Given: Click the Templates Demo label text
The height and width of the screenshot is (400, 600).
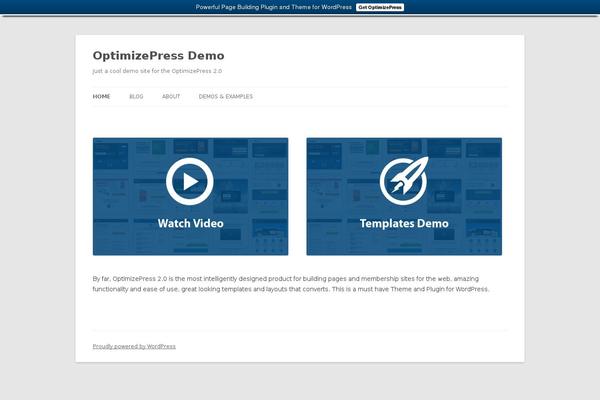Looking at the screenshot, I should click(404, 224).
